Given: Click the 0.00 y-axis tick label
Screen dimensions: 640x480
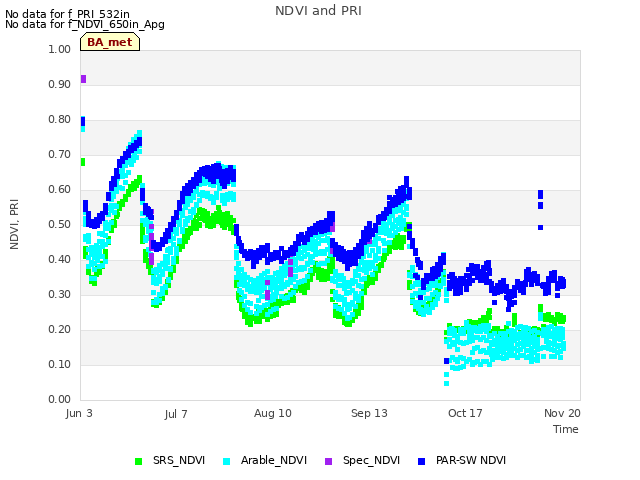Looking at the screenshot, I should [x=60, y=400].
